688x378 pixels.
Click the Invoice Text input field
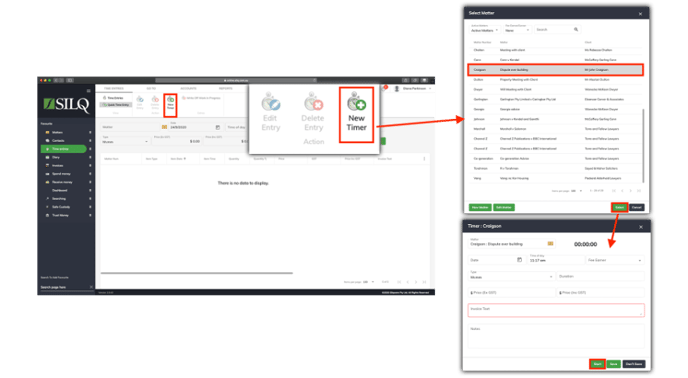pyautogui.click(x=556, y=310)
